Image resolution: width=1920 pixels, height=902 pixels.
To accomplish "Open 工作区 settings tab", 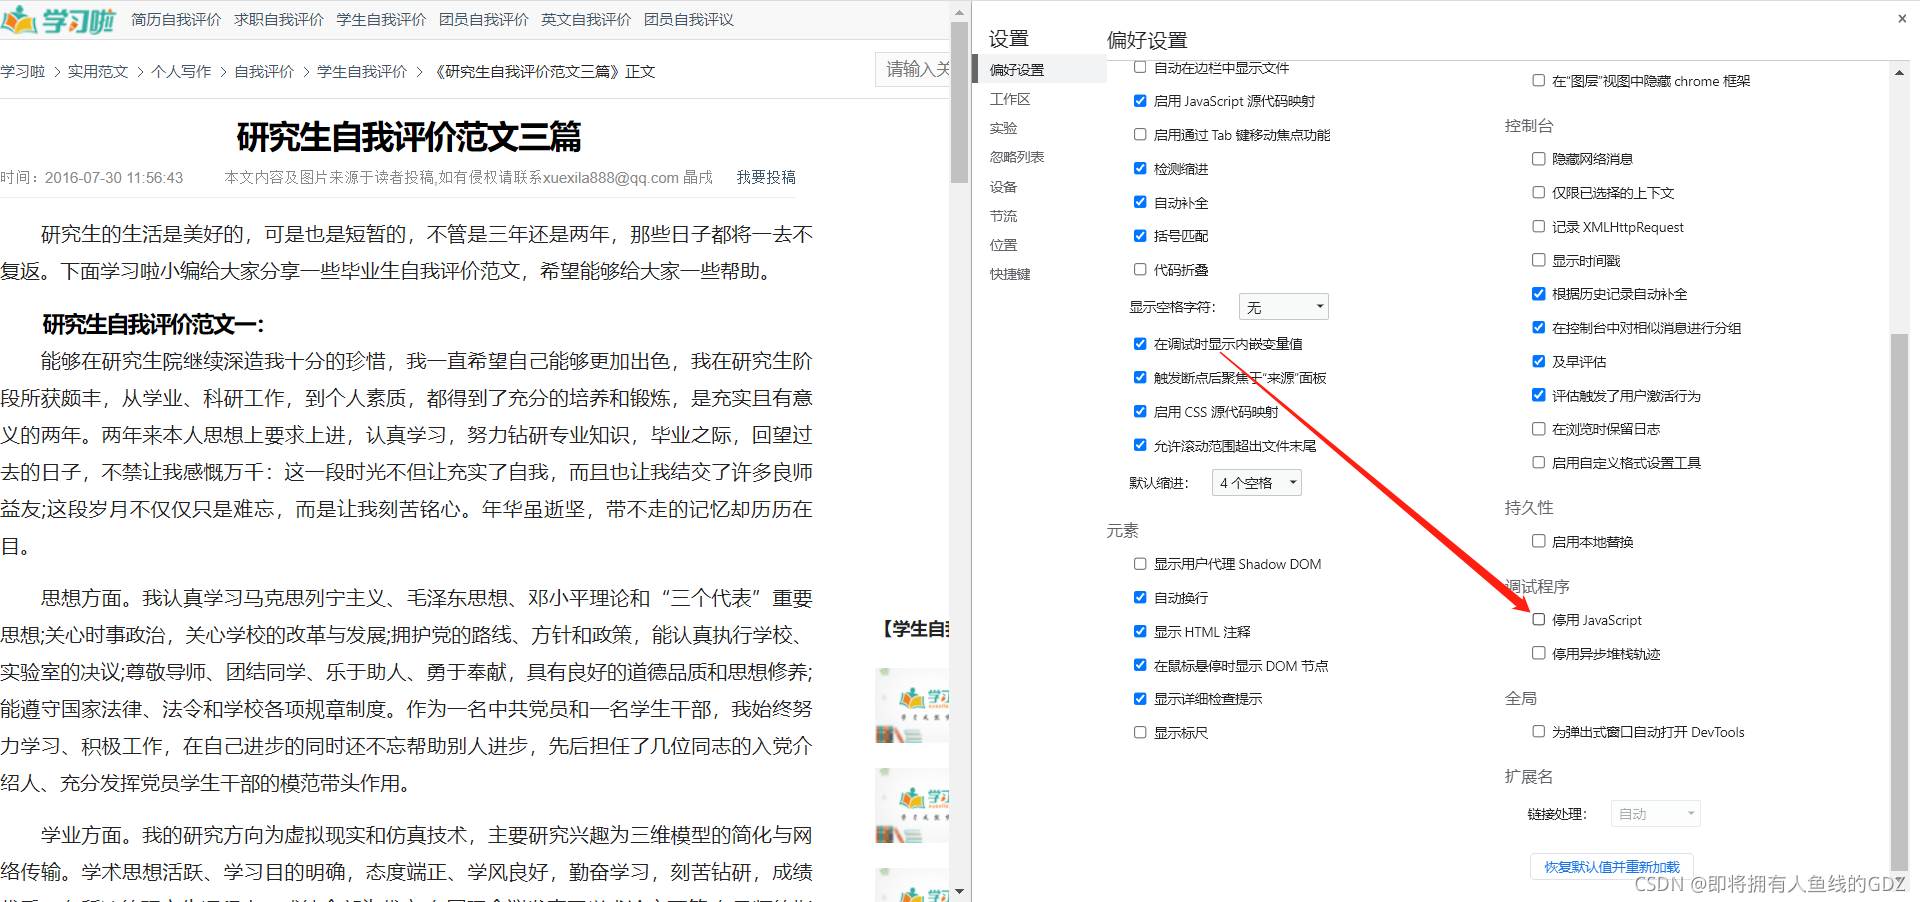I will tap(1010, 99).
